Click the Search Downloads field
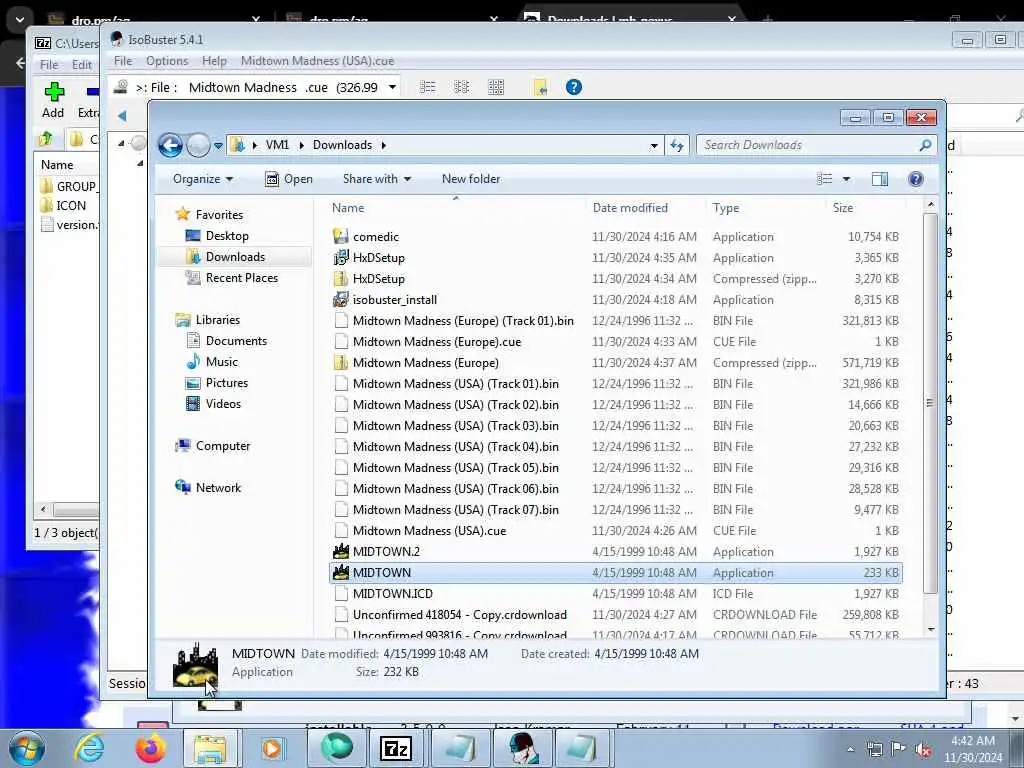This screenshot has width=1024, height=768. point(810,145)
